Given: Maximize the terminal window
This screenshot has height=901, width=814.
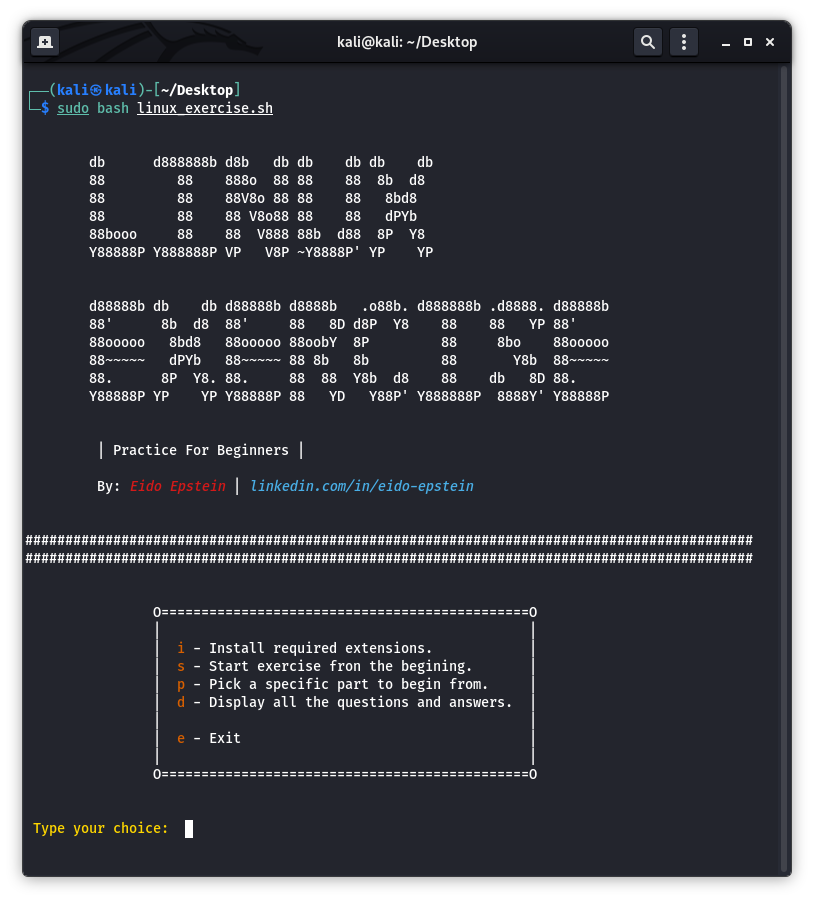Looking at the screenshot, I should coord(748,41).
